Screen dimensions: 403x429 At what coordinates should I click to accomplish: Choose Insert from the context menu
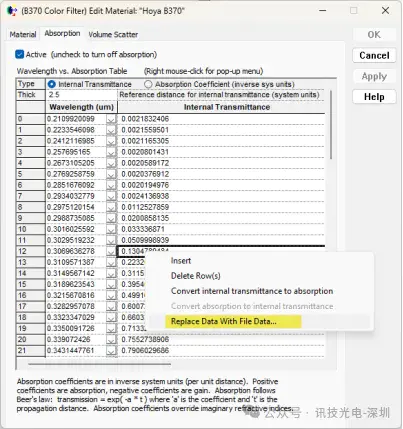coord(181,261)
